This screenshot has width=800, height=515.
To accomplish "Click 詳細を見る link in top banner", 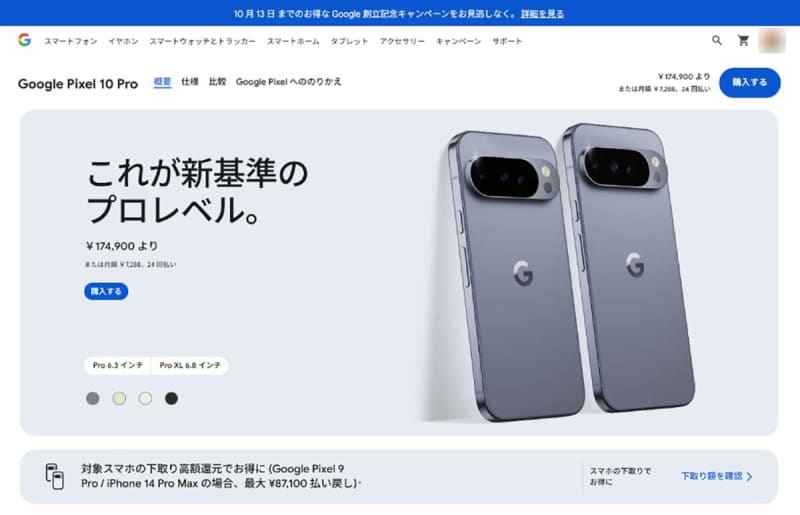I will [542, 14].
